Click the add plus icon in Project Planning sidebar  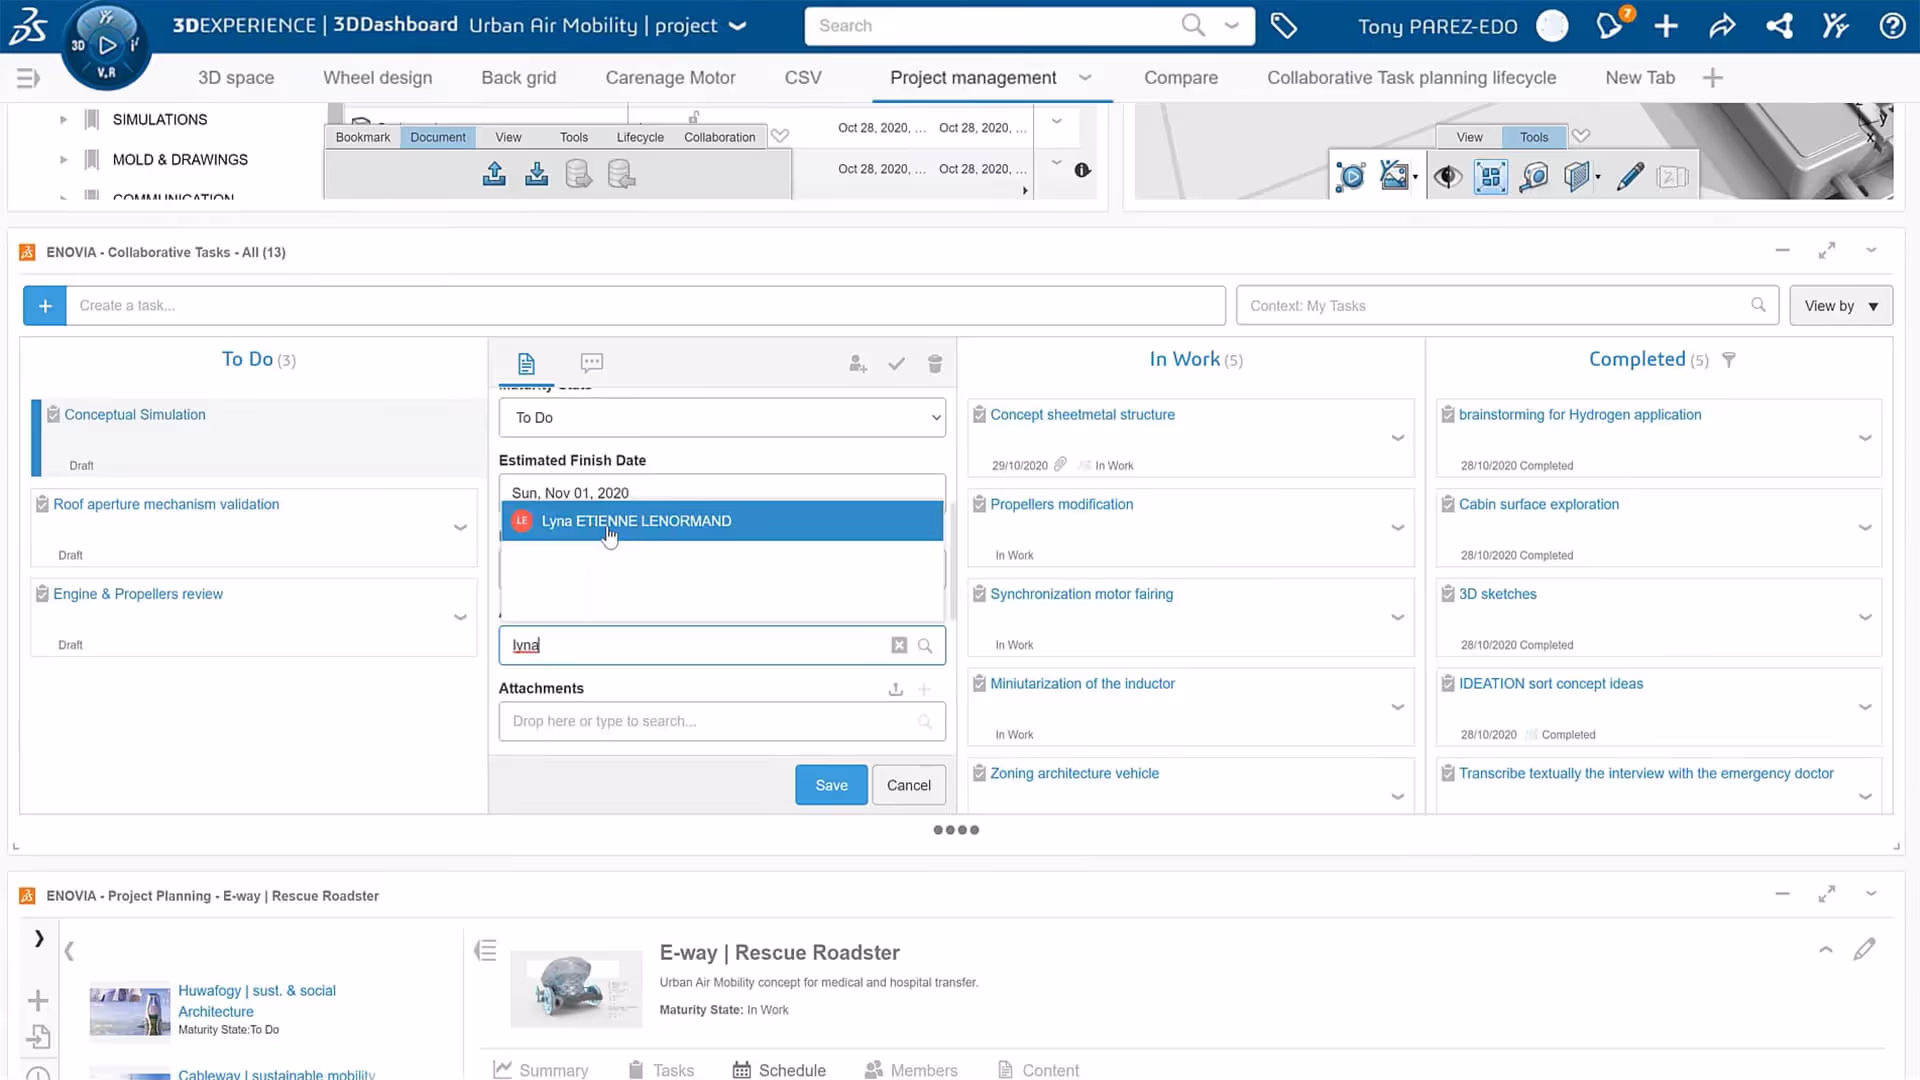[38, 1000]
